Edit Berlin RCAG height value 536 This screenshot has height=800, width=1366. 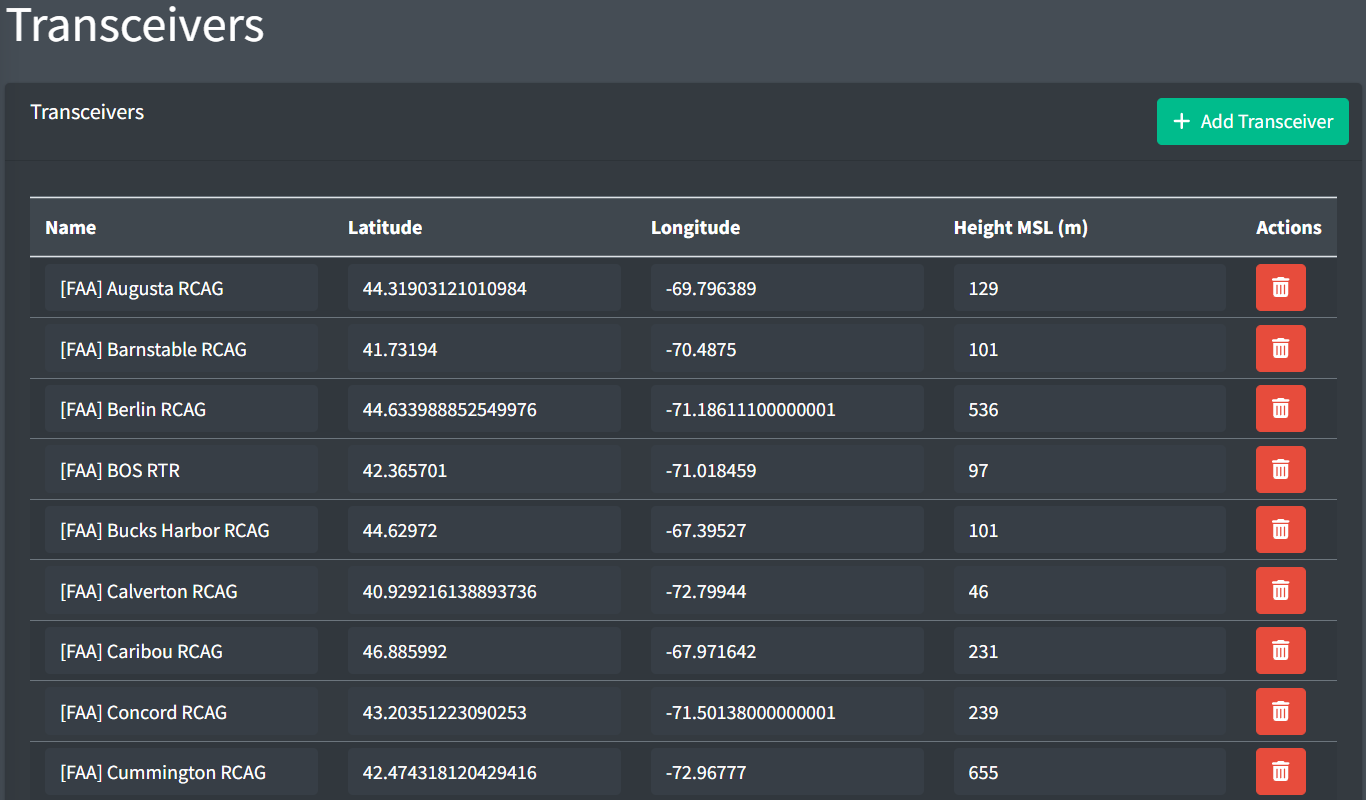click(1090, 409)
